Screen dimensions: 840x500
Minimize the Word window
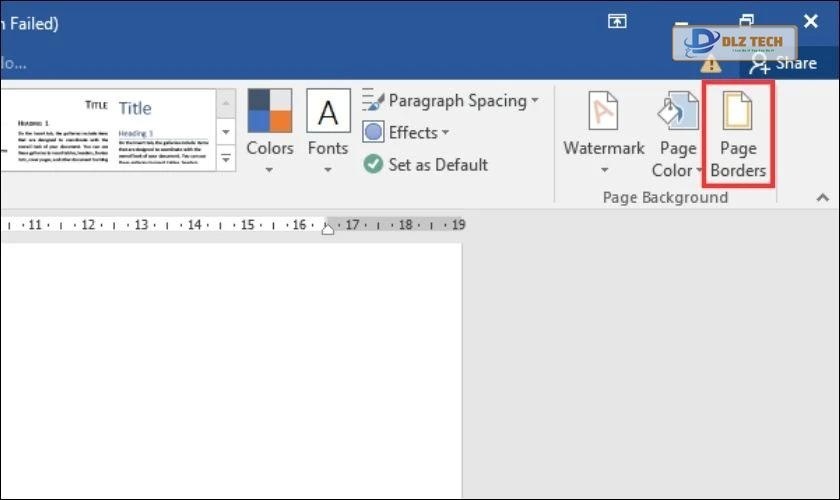[684, 21]
